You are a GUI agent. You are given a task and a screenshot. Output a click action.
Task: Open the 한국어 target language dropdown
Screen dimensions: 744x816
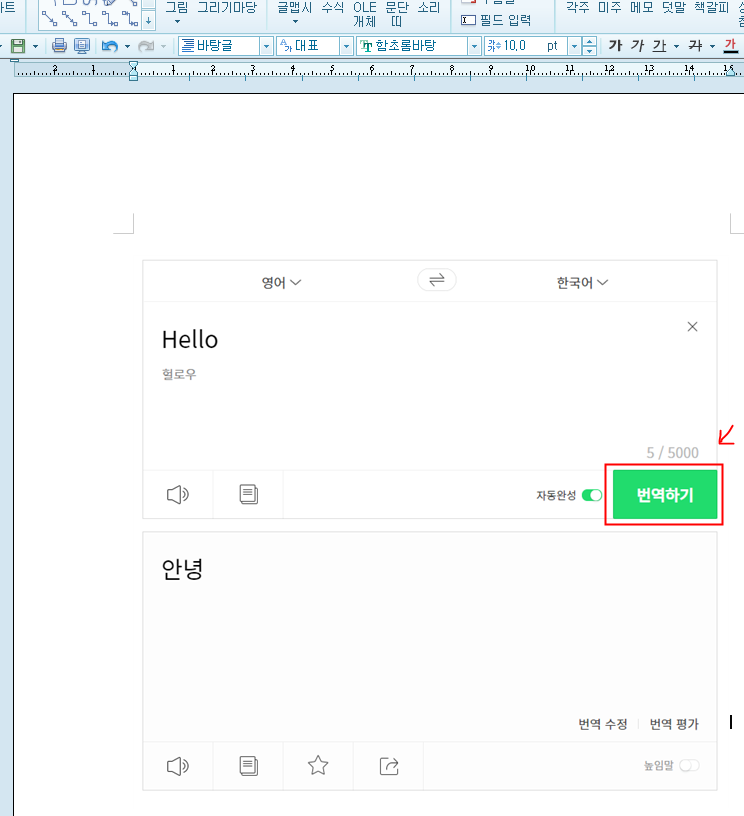point(582,283)
